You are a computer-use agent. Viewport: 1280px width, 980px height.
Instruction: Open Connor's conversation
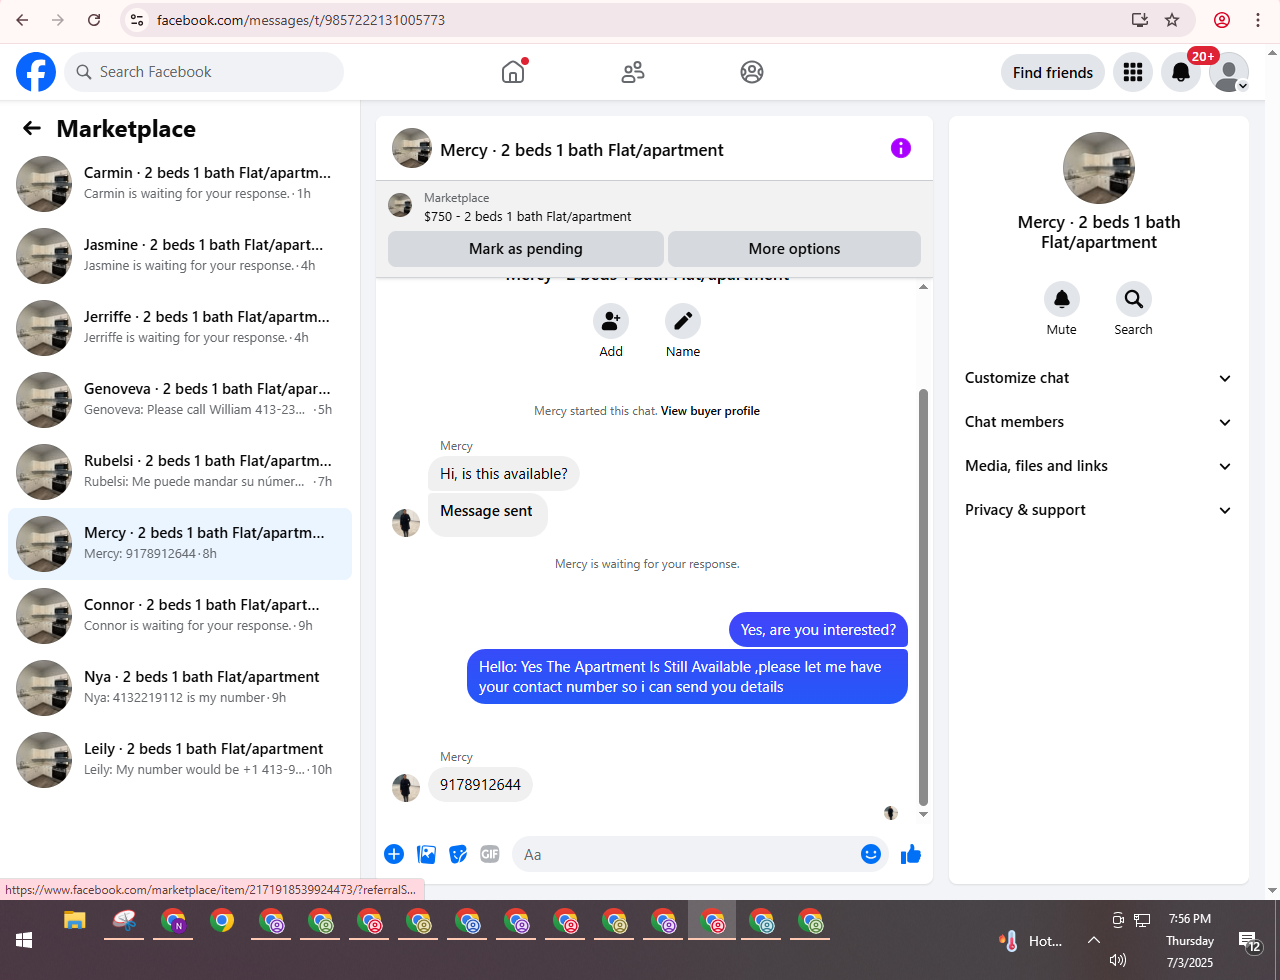[180, 616]
